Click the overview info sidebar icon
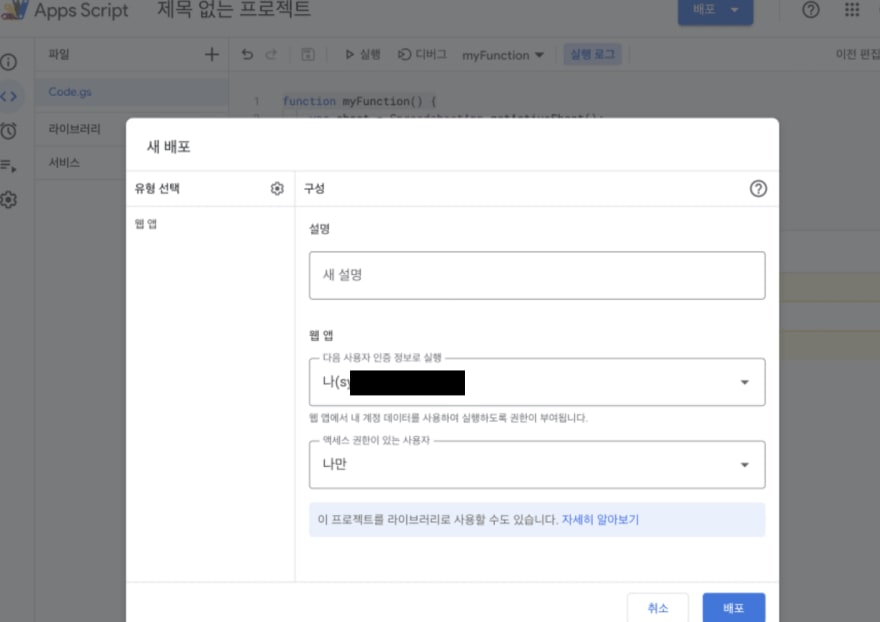This screenshot has width=880, height=622. (8, 62)
